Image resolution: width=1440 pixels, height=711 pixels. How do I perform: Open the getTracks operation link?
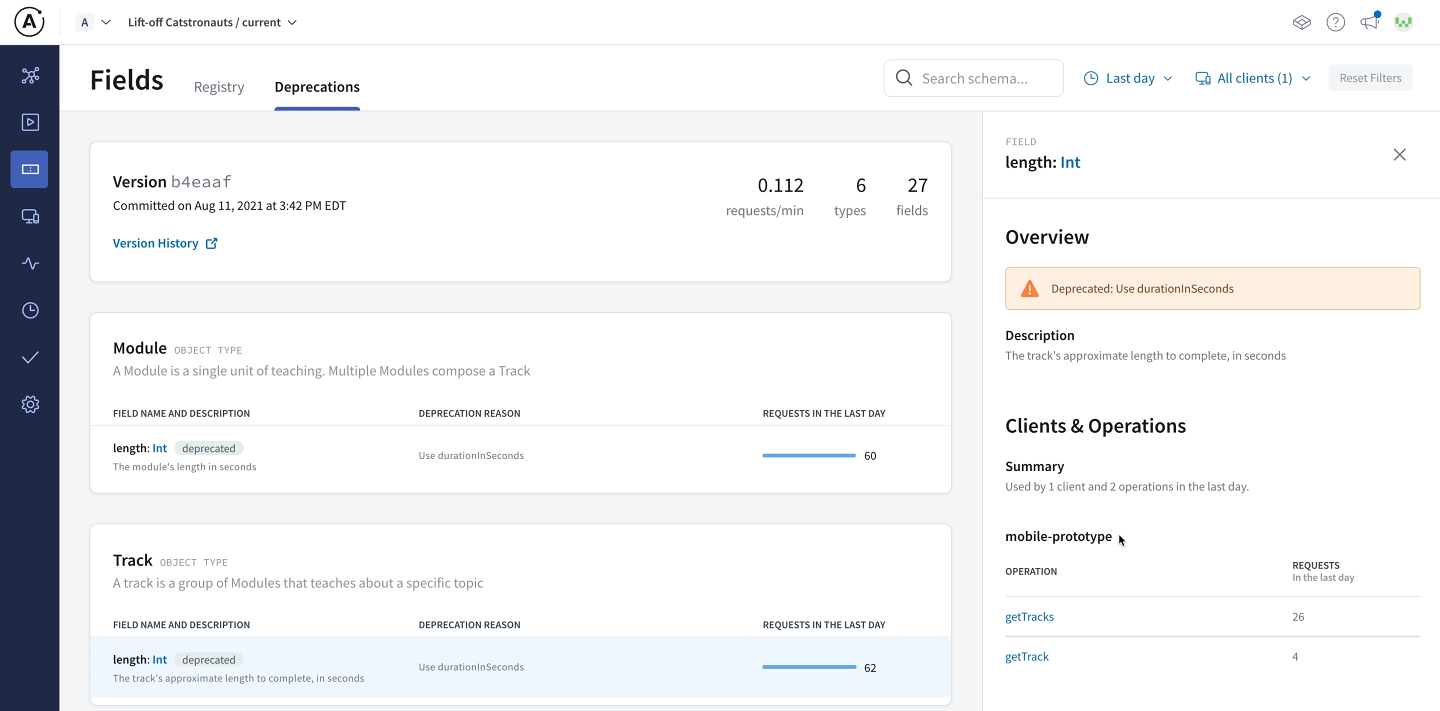1029,617
